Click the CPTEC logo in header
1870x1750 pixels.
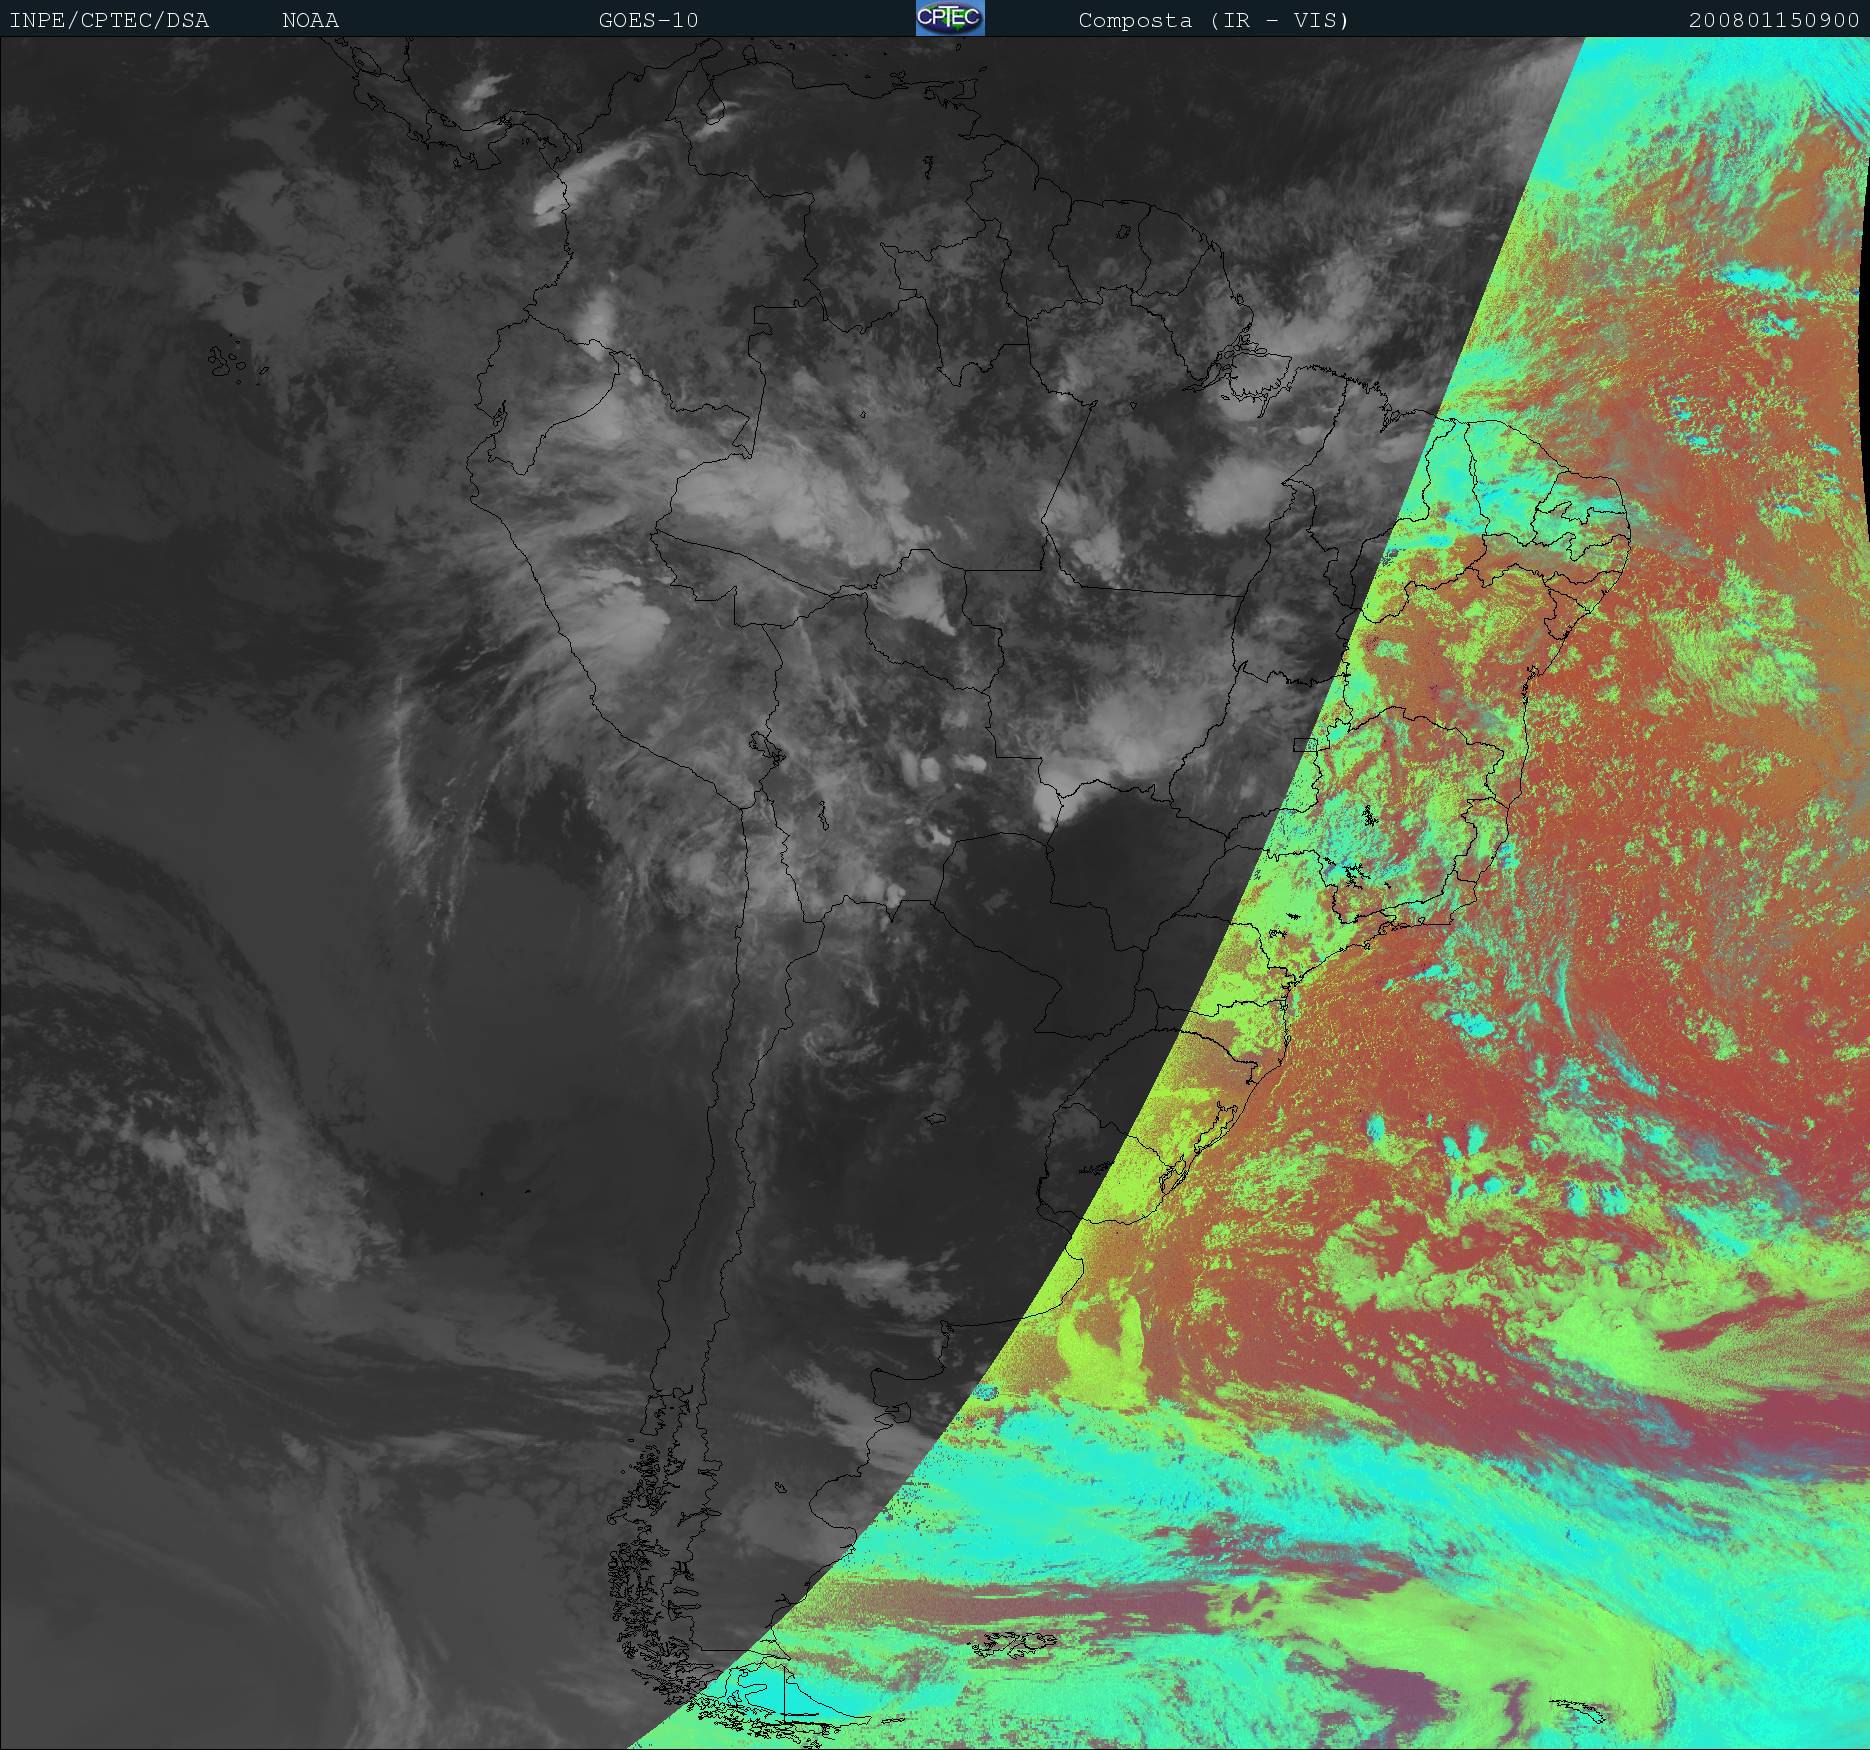tap(949, 19)
